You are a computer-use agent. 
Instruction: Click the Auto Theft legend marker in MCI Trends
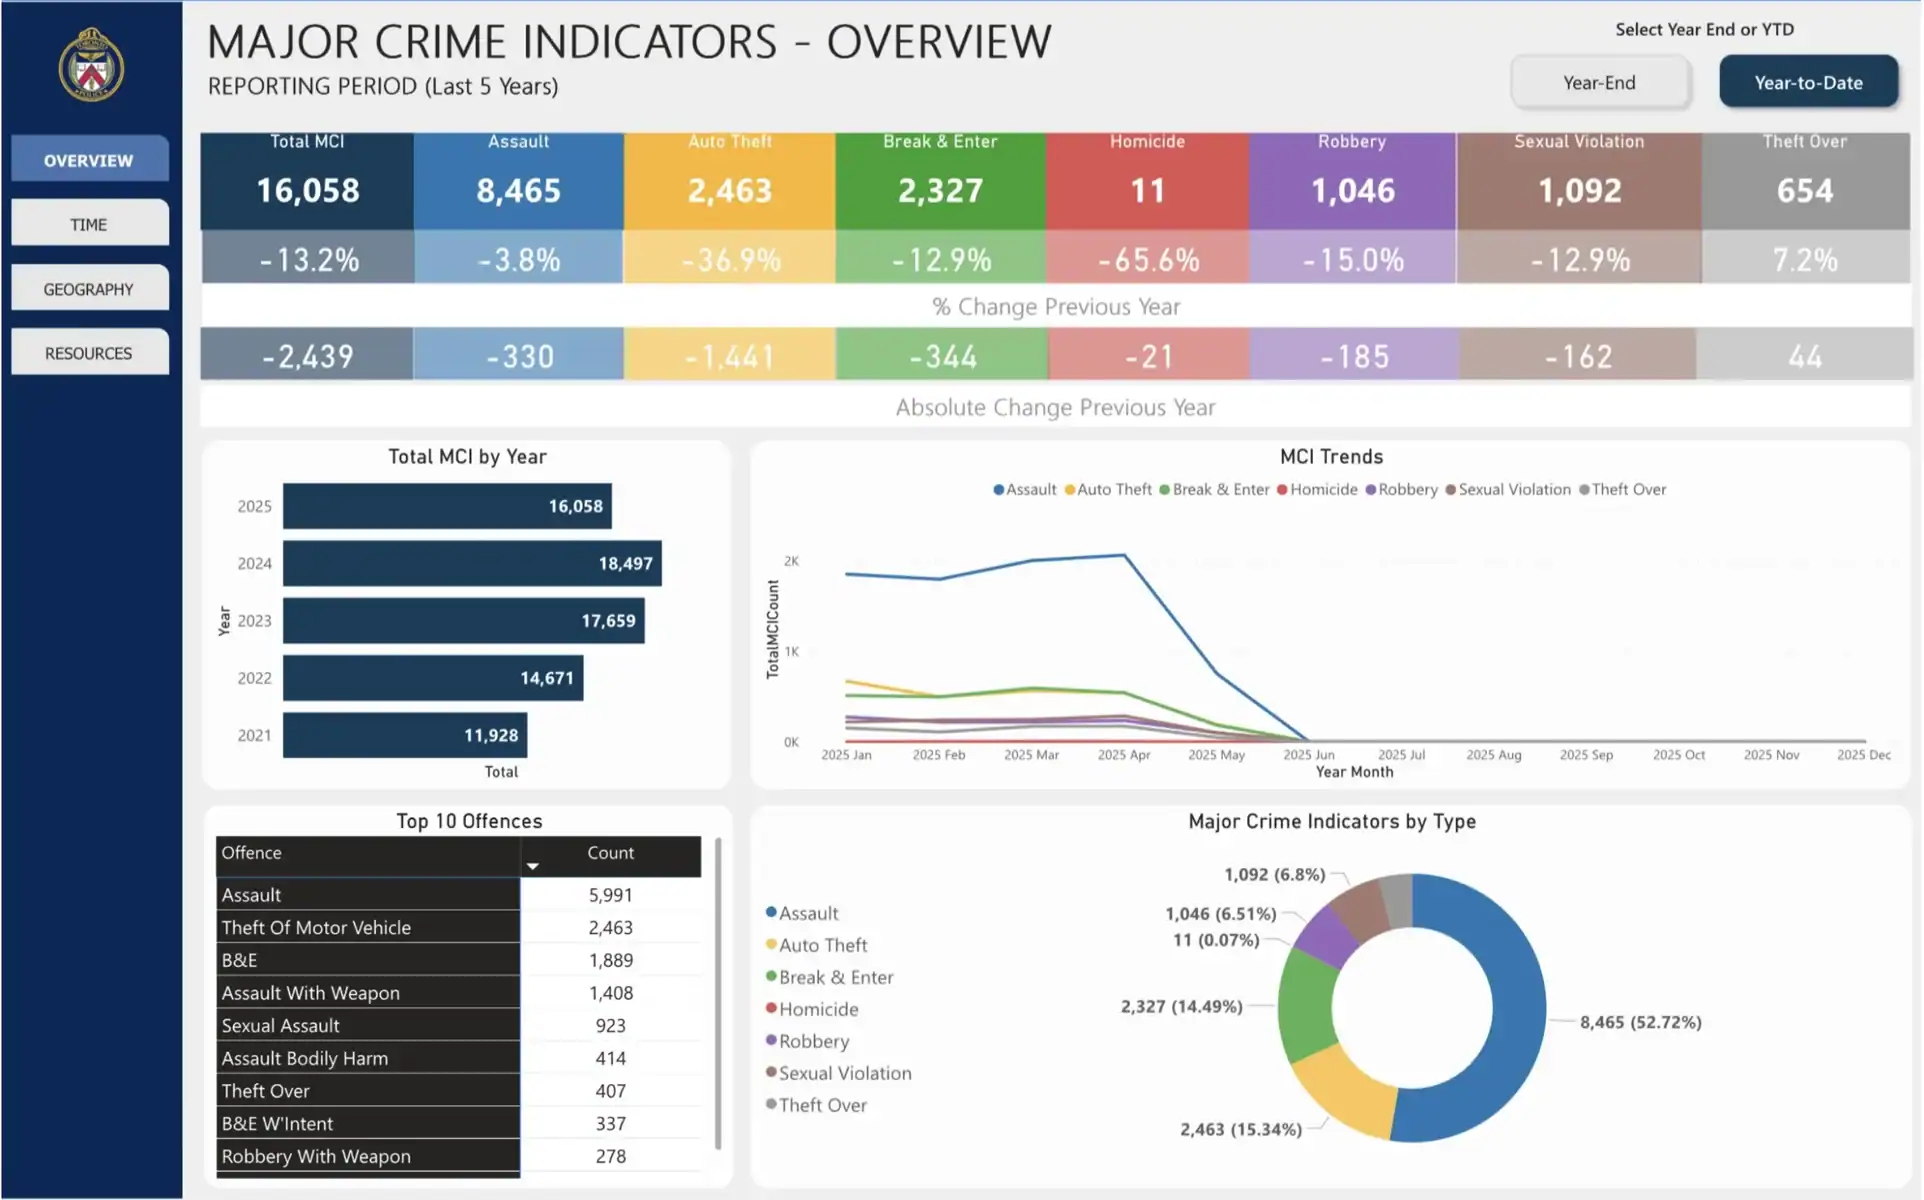coord(1069,490)
